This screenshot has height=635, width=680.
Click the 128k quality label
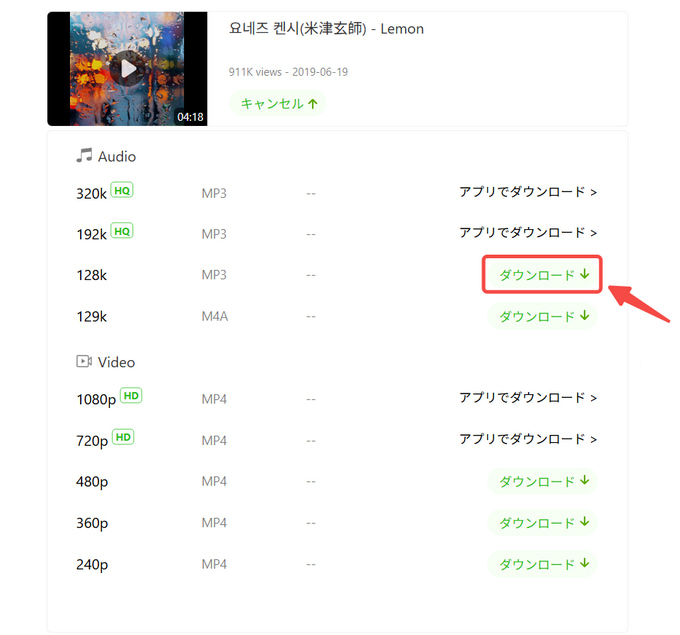pyautogui.click(x=92, y=275)
